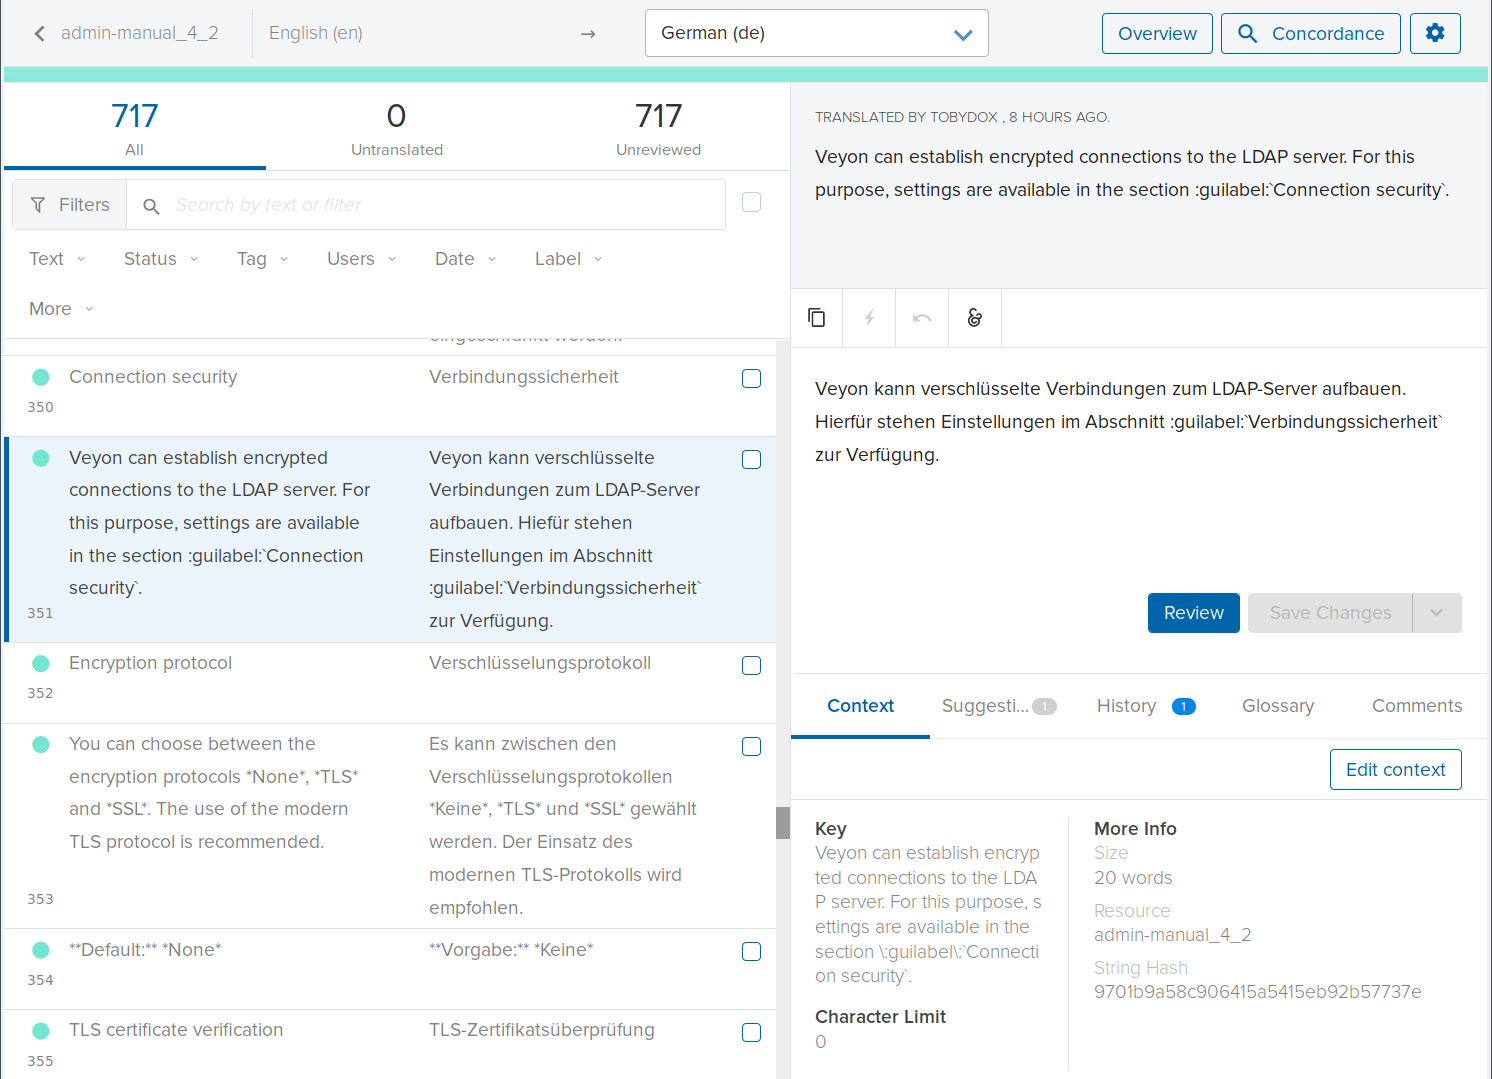Click the green status dot for **Default:** *None*

point(41,950)
